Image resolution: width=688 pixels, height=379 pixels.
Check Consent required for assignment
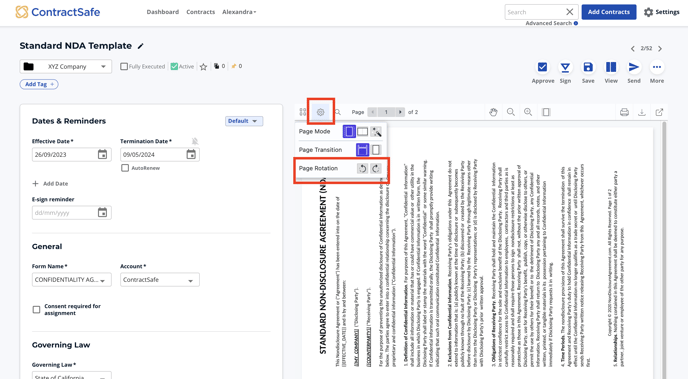coord(36,310)
